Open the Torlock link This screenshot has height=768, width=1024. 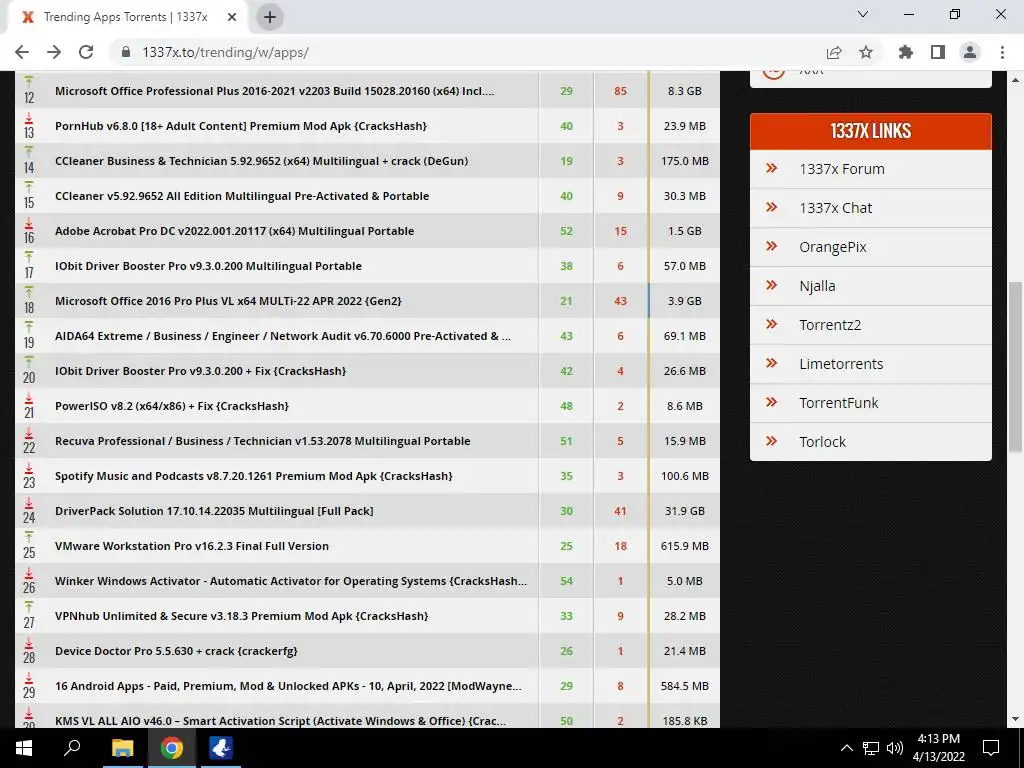click(x=822, y=442)
